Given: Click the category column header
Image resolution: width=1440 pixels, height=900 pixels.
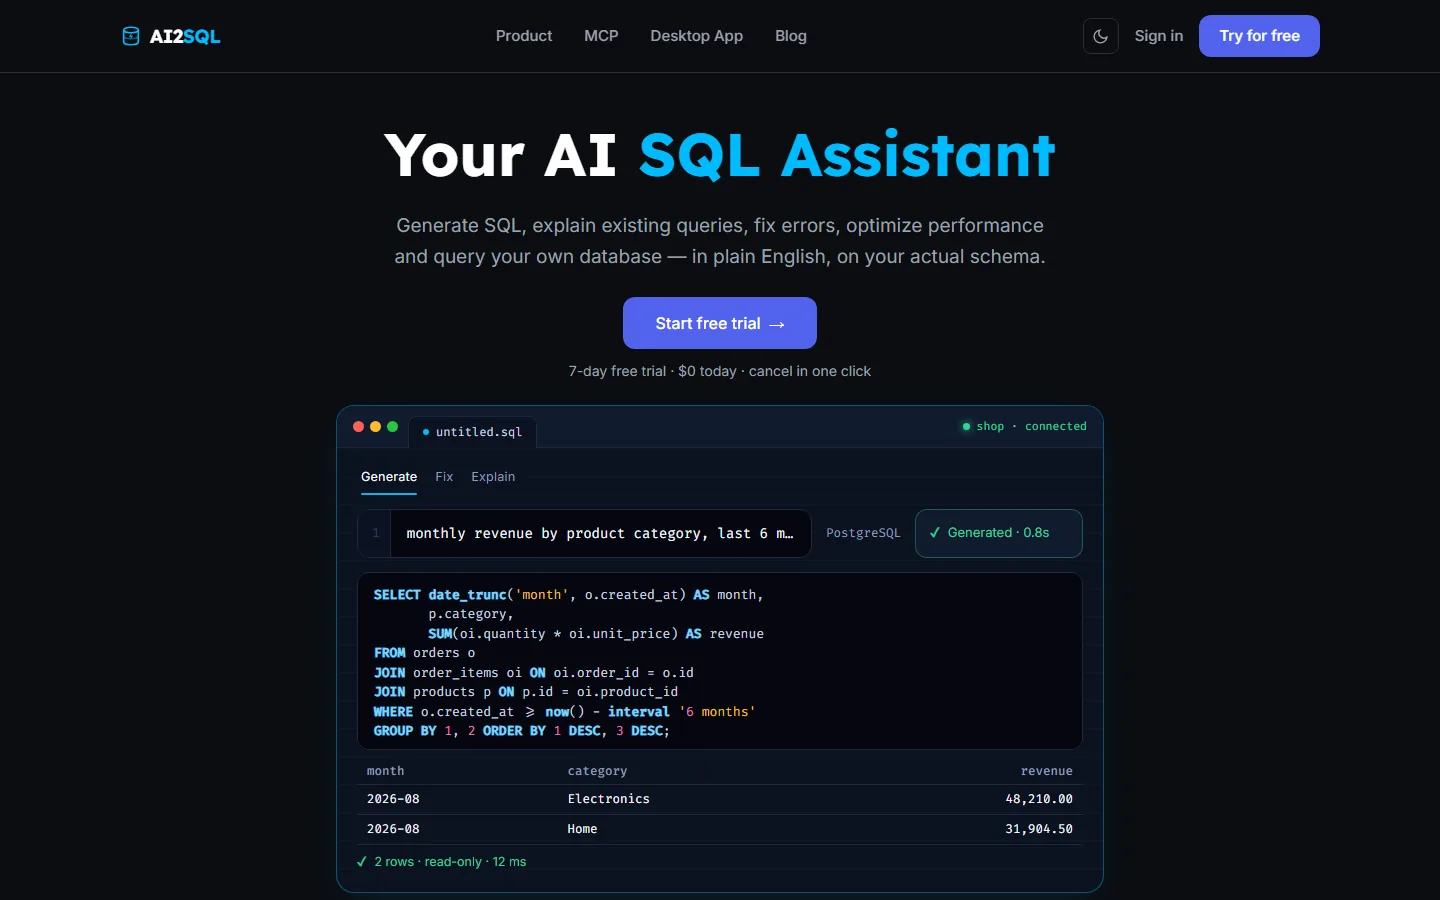Looking at the screenshot, I should pyautogui.click(x=597, y=771).
